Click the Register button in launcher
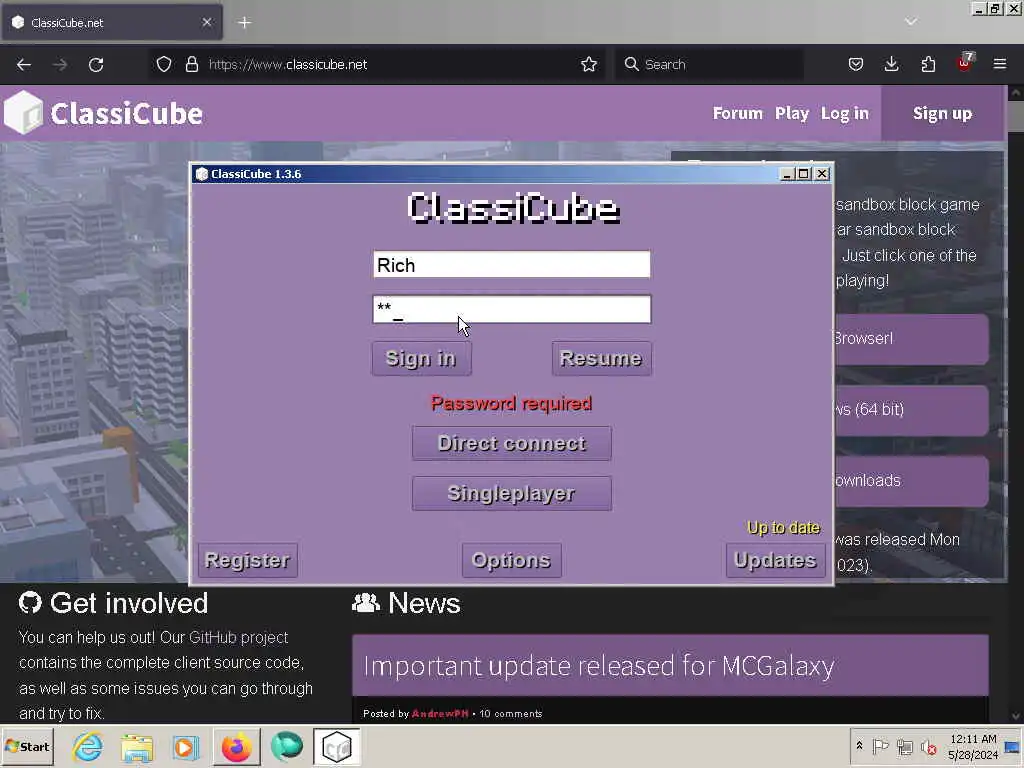 (x=248, y=560)
